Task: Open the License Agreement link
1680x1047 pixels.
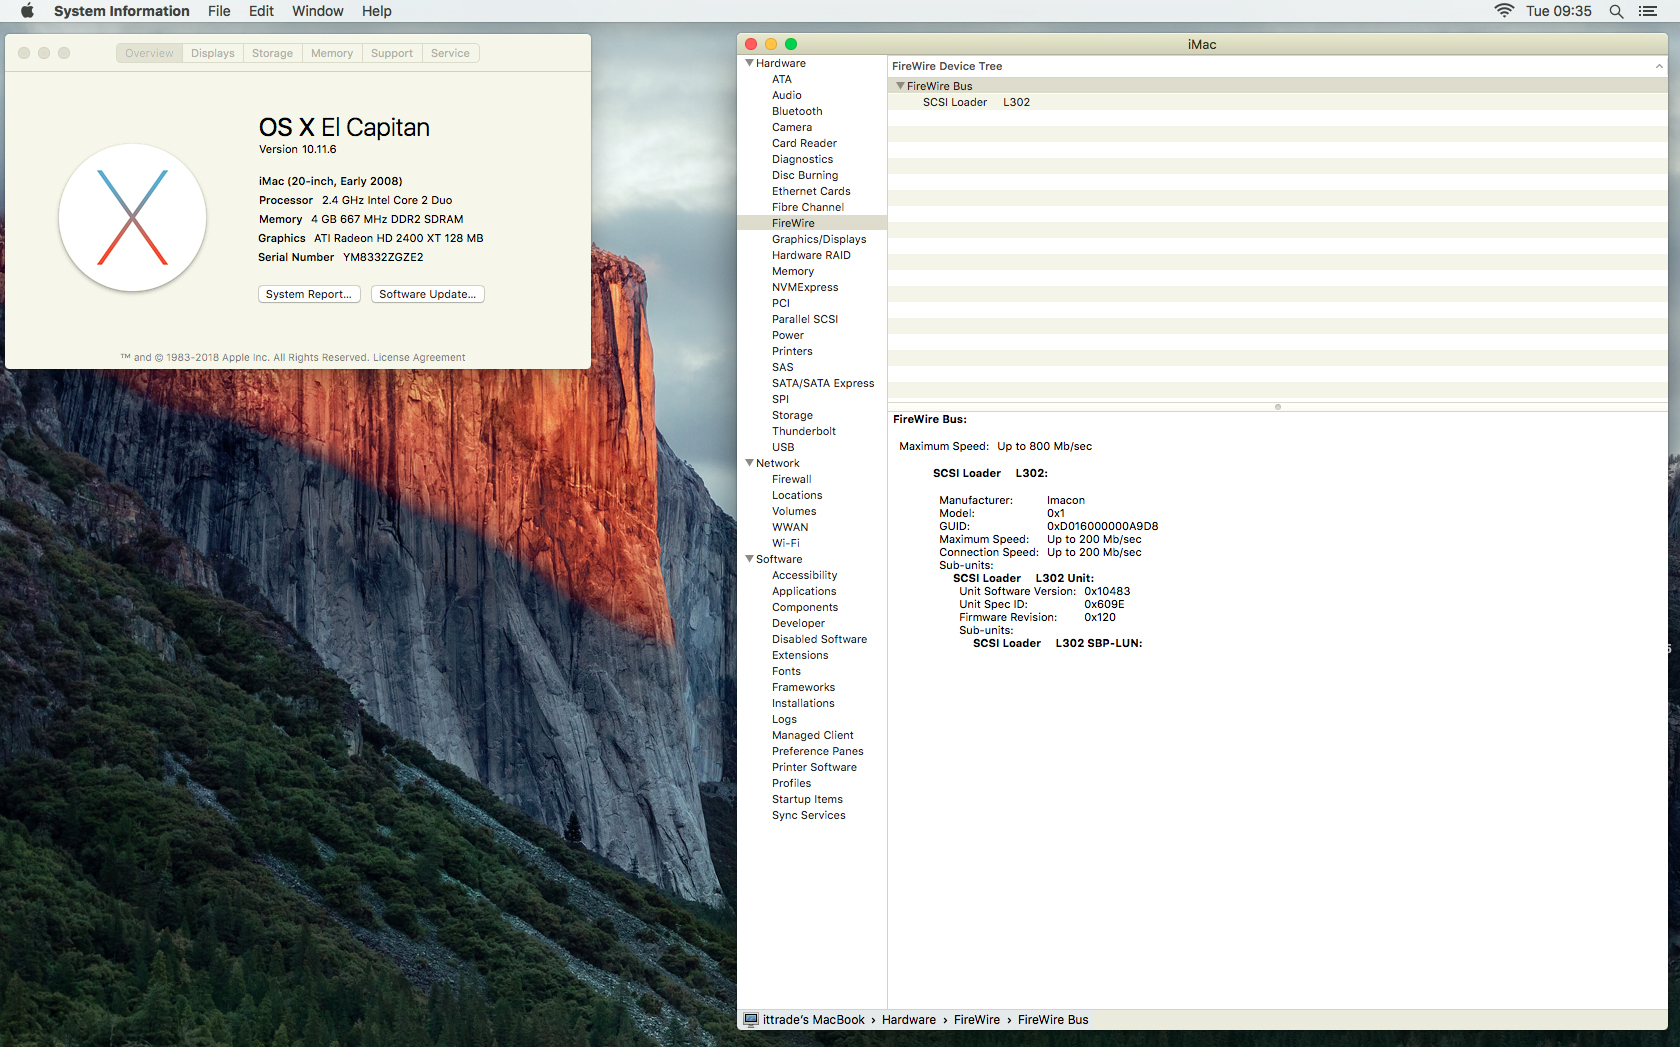Action: point(419,357)
